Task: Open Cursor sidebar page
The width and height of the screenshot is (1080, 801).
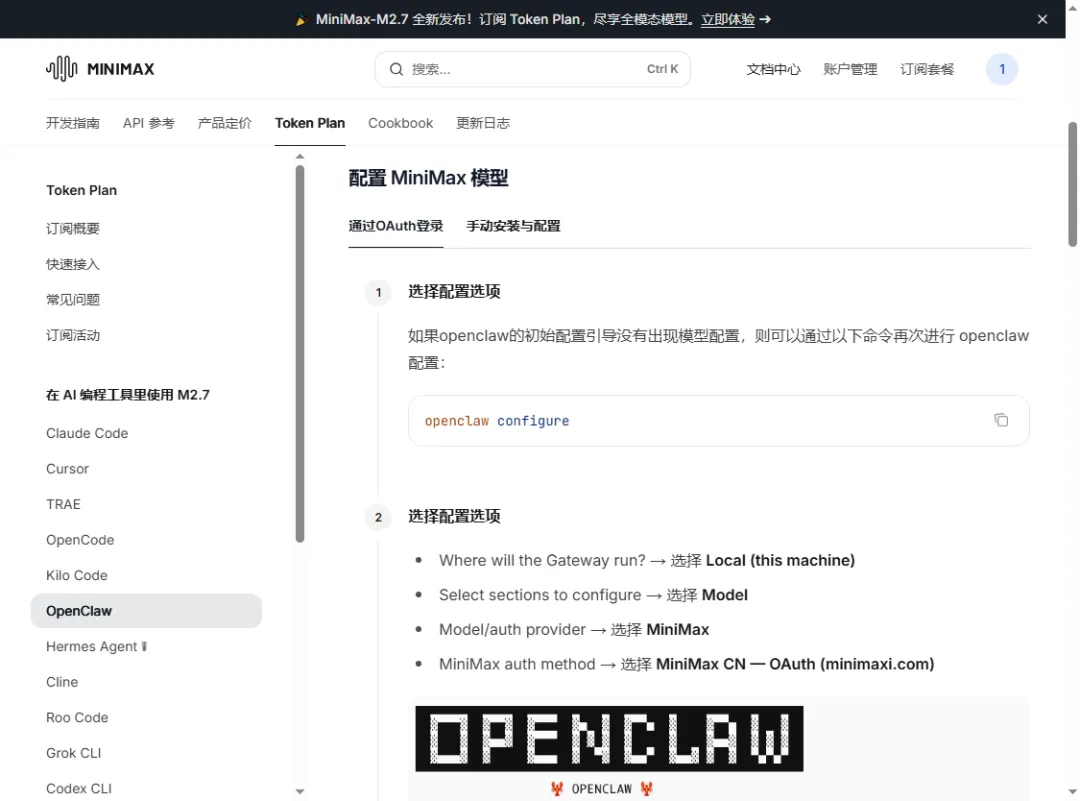Action: tap(68, 469)
